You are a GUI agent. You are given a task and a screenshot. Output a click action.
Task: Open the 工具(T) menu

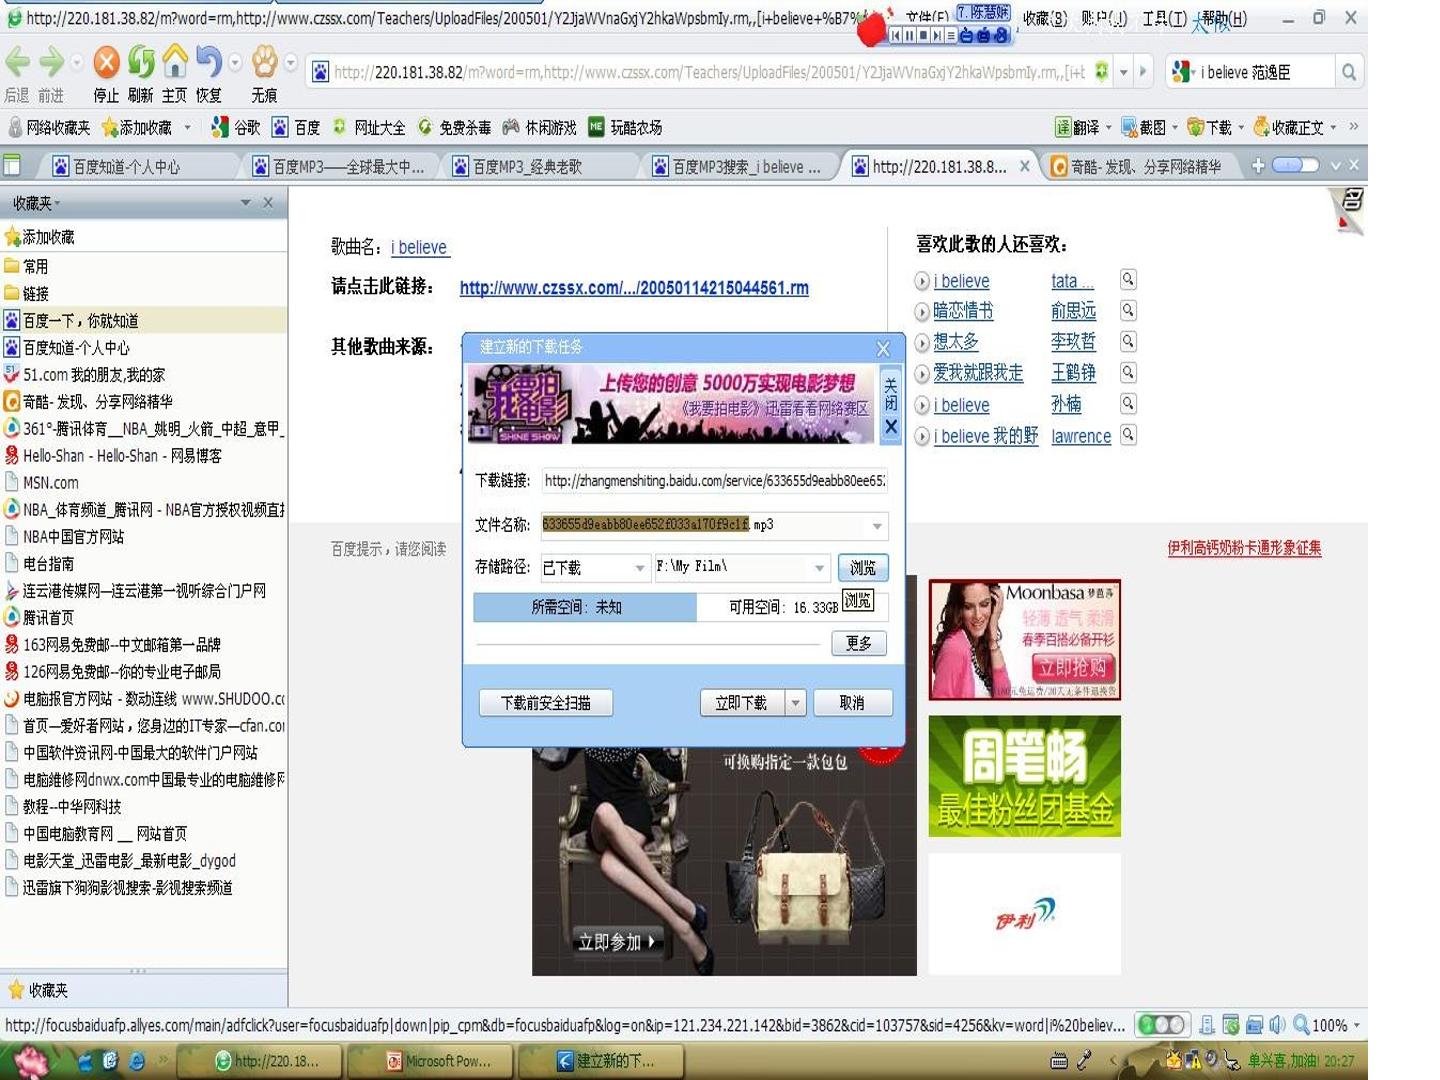1165,18
